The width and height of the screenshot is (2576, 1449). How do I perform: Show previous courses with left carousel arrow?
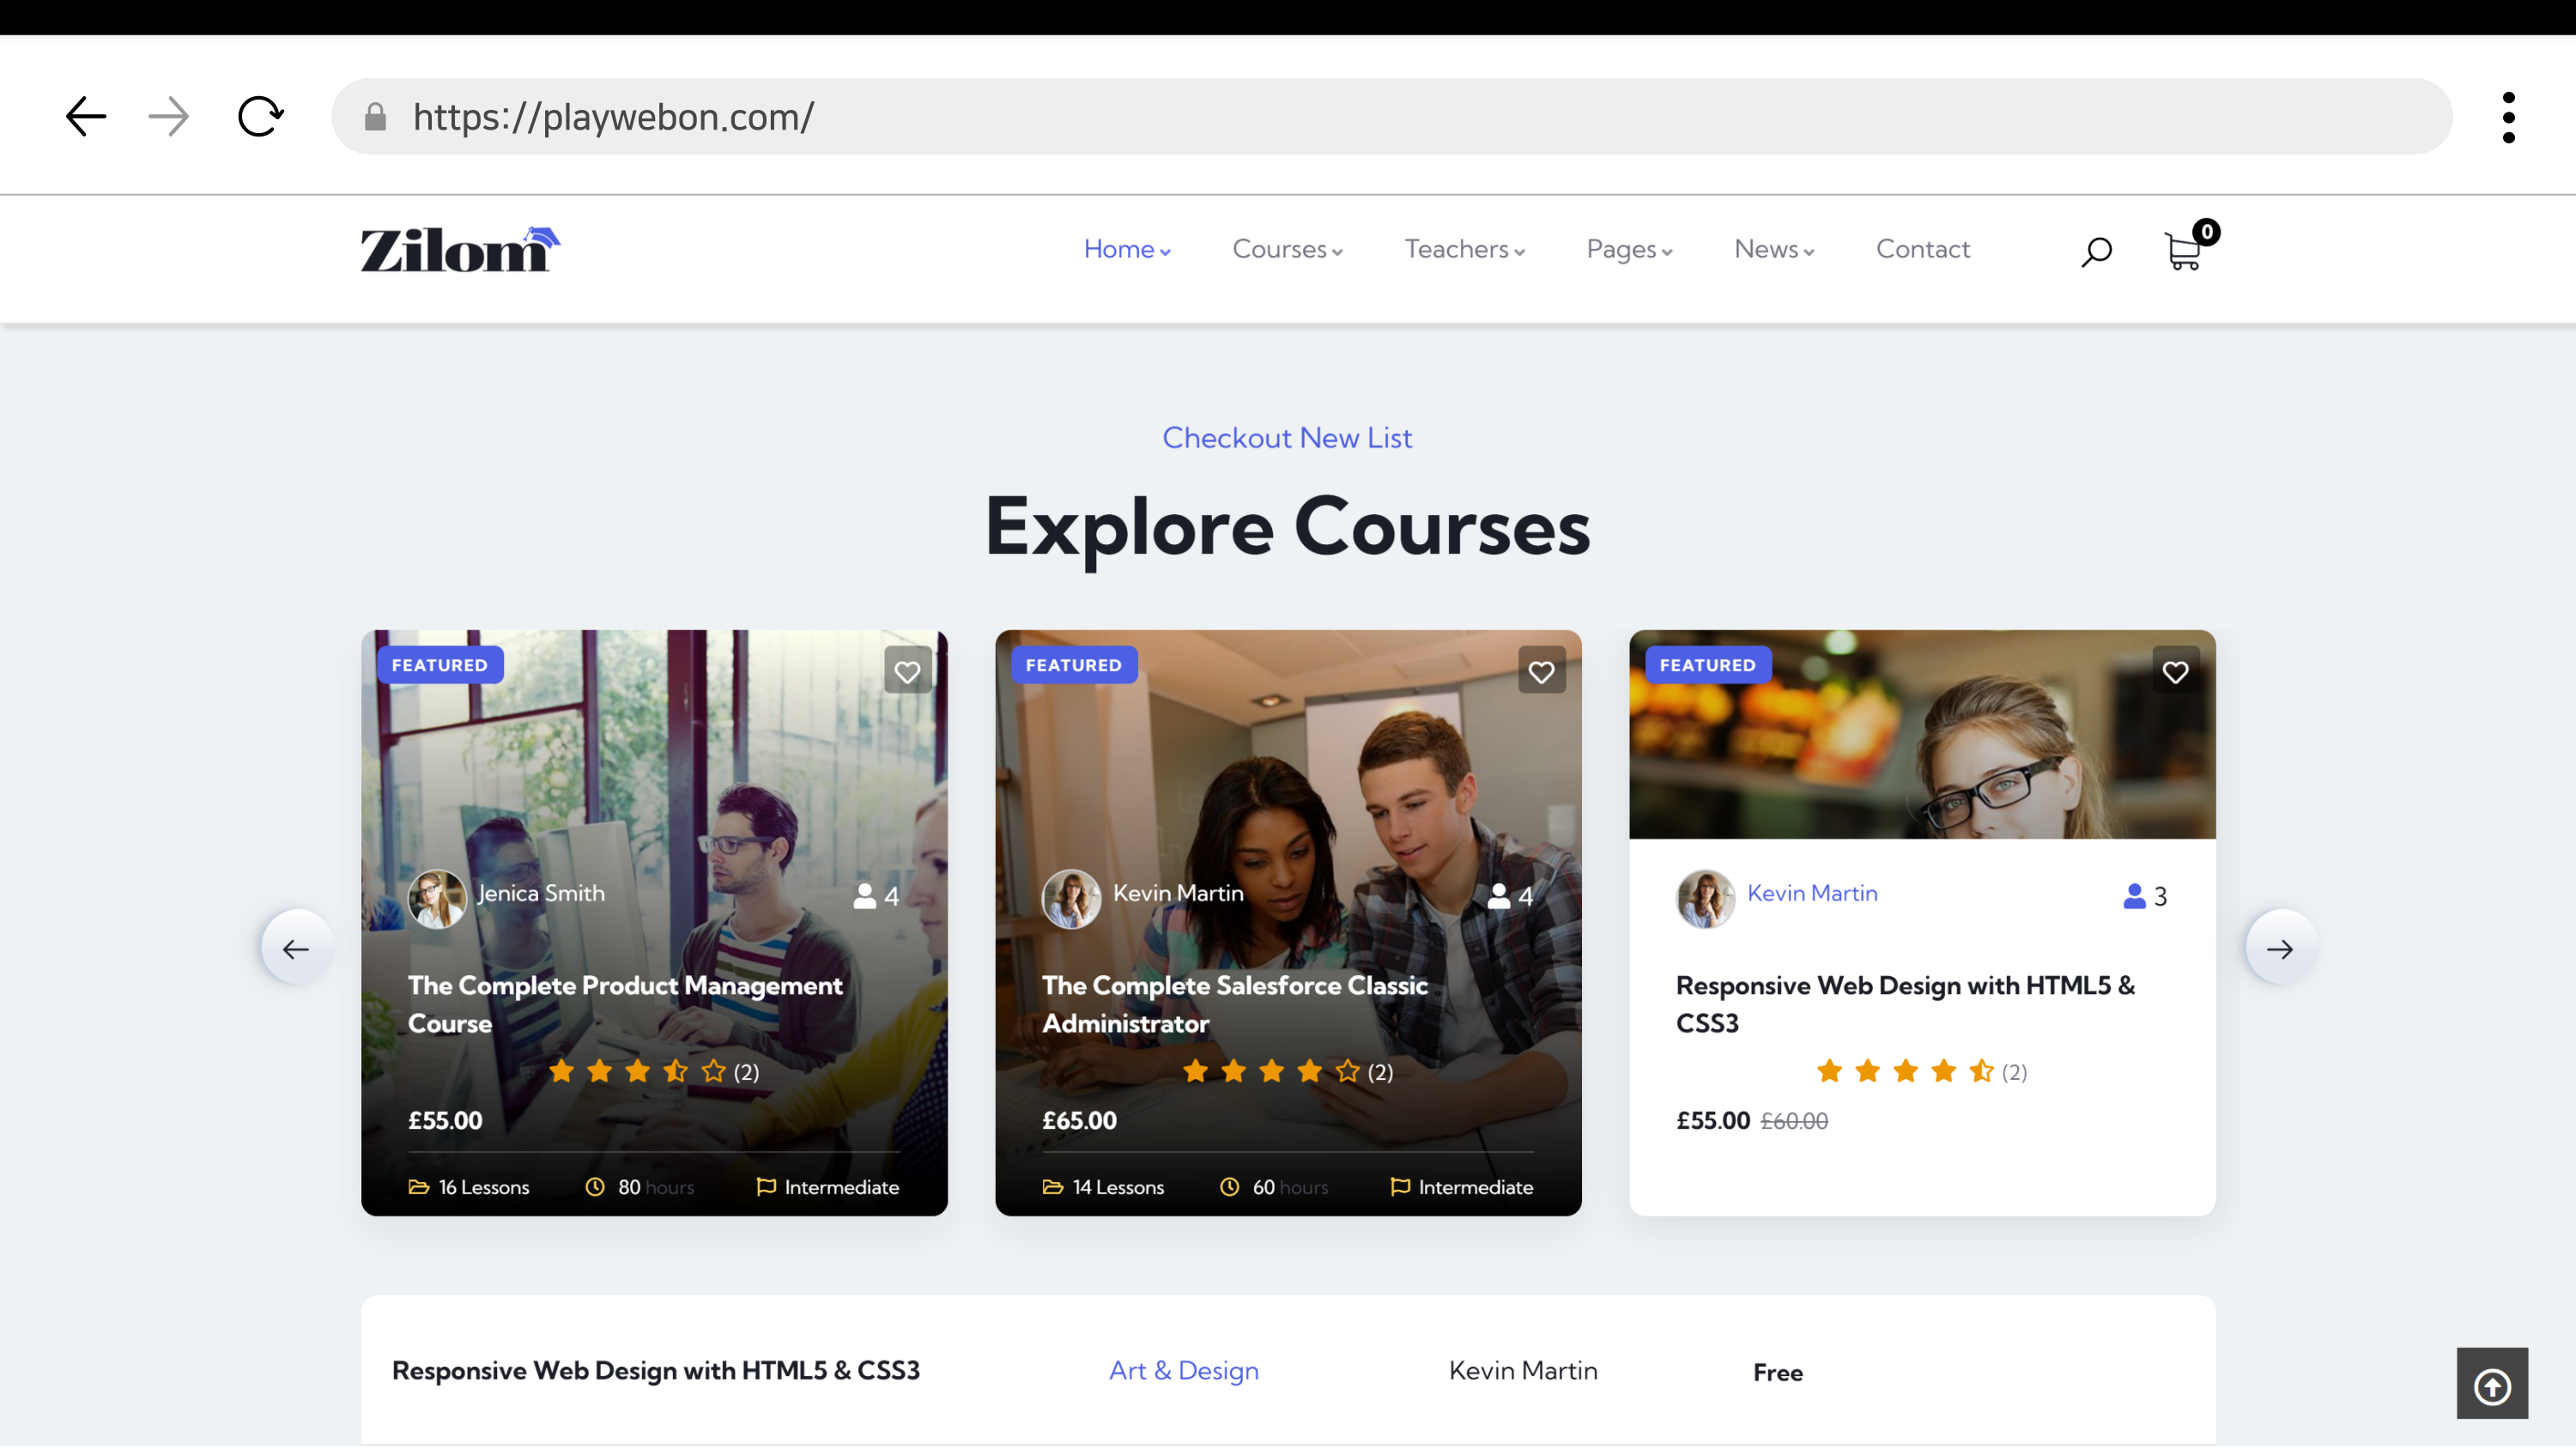coord(296,948)
